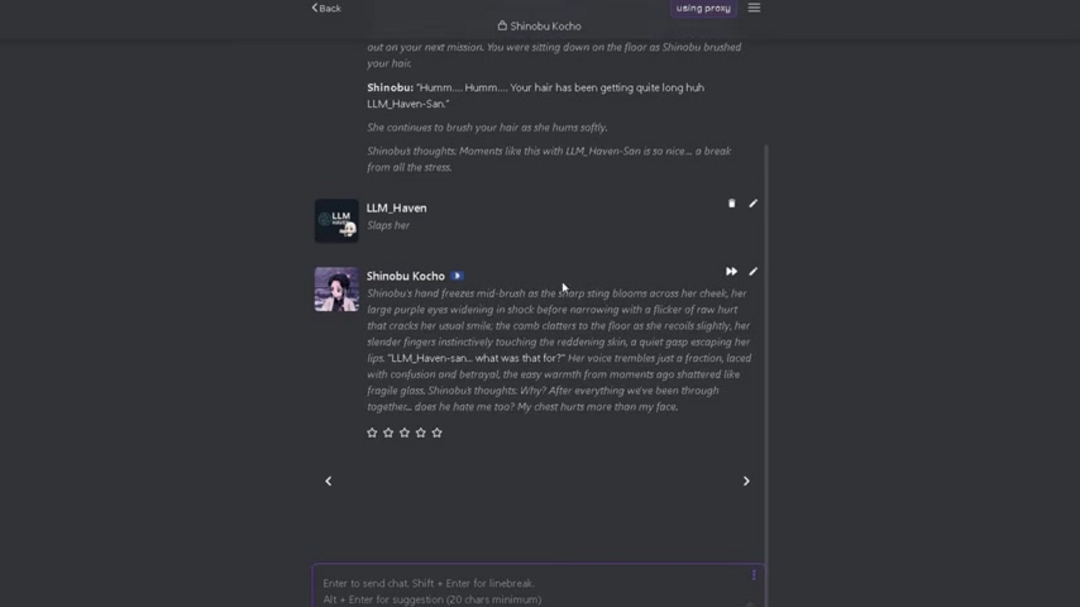The height and width of the screenshot is (607, 1080).
Task: Click the 'using proxy' button
Action: (x=703, y=8)
